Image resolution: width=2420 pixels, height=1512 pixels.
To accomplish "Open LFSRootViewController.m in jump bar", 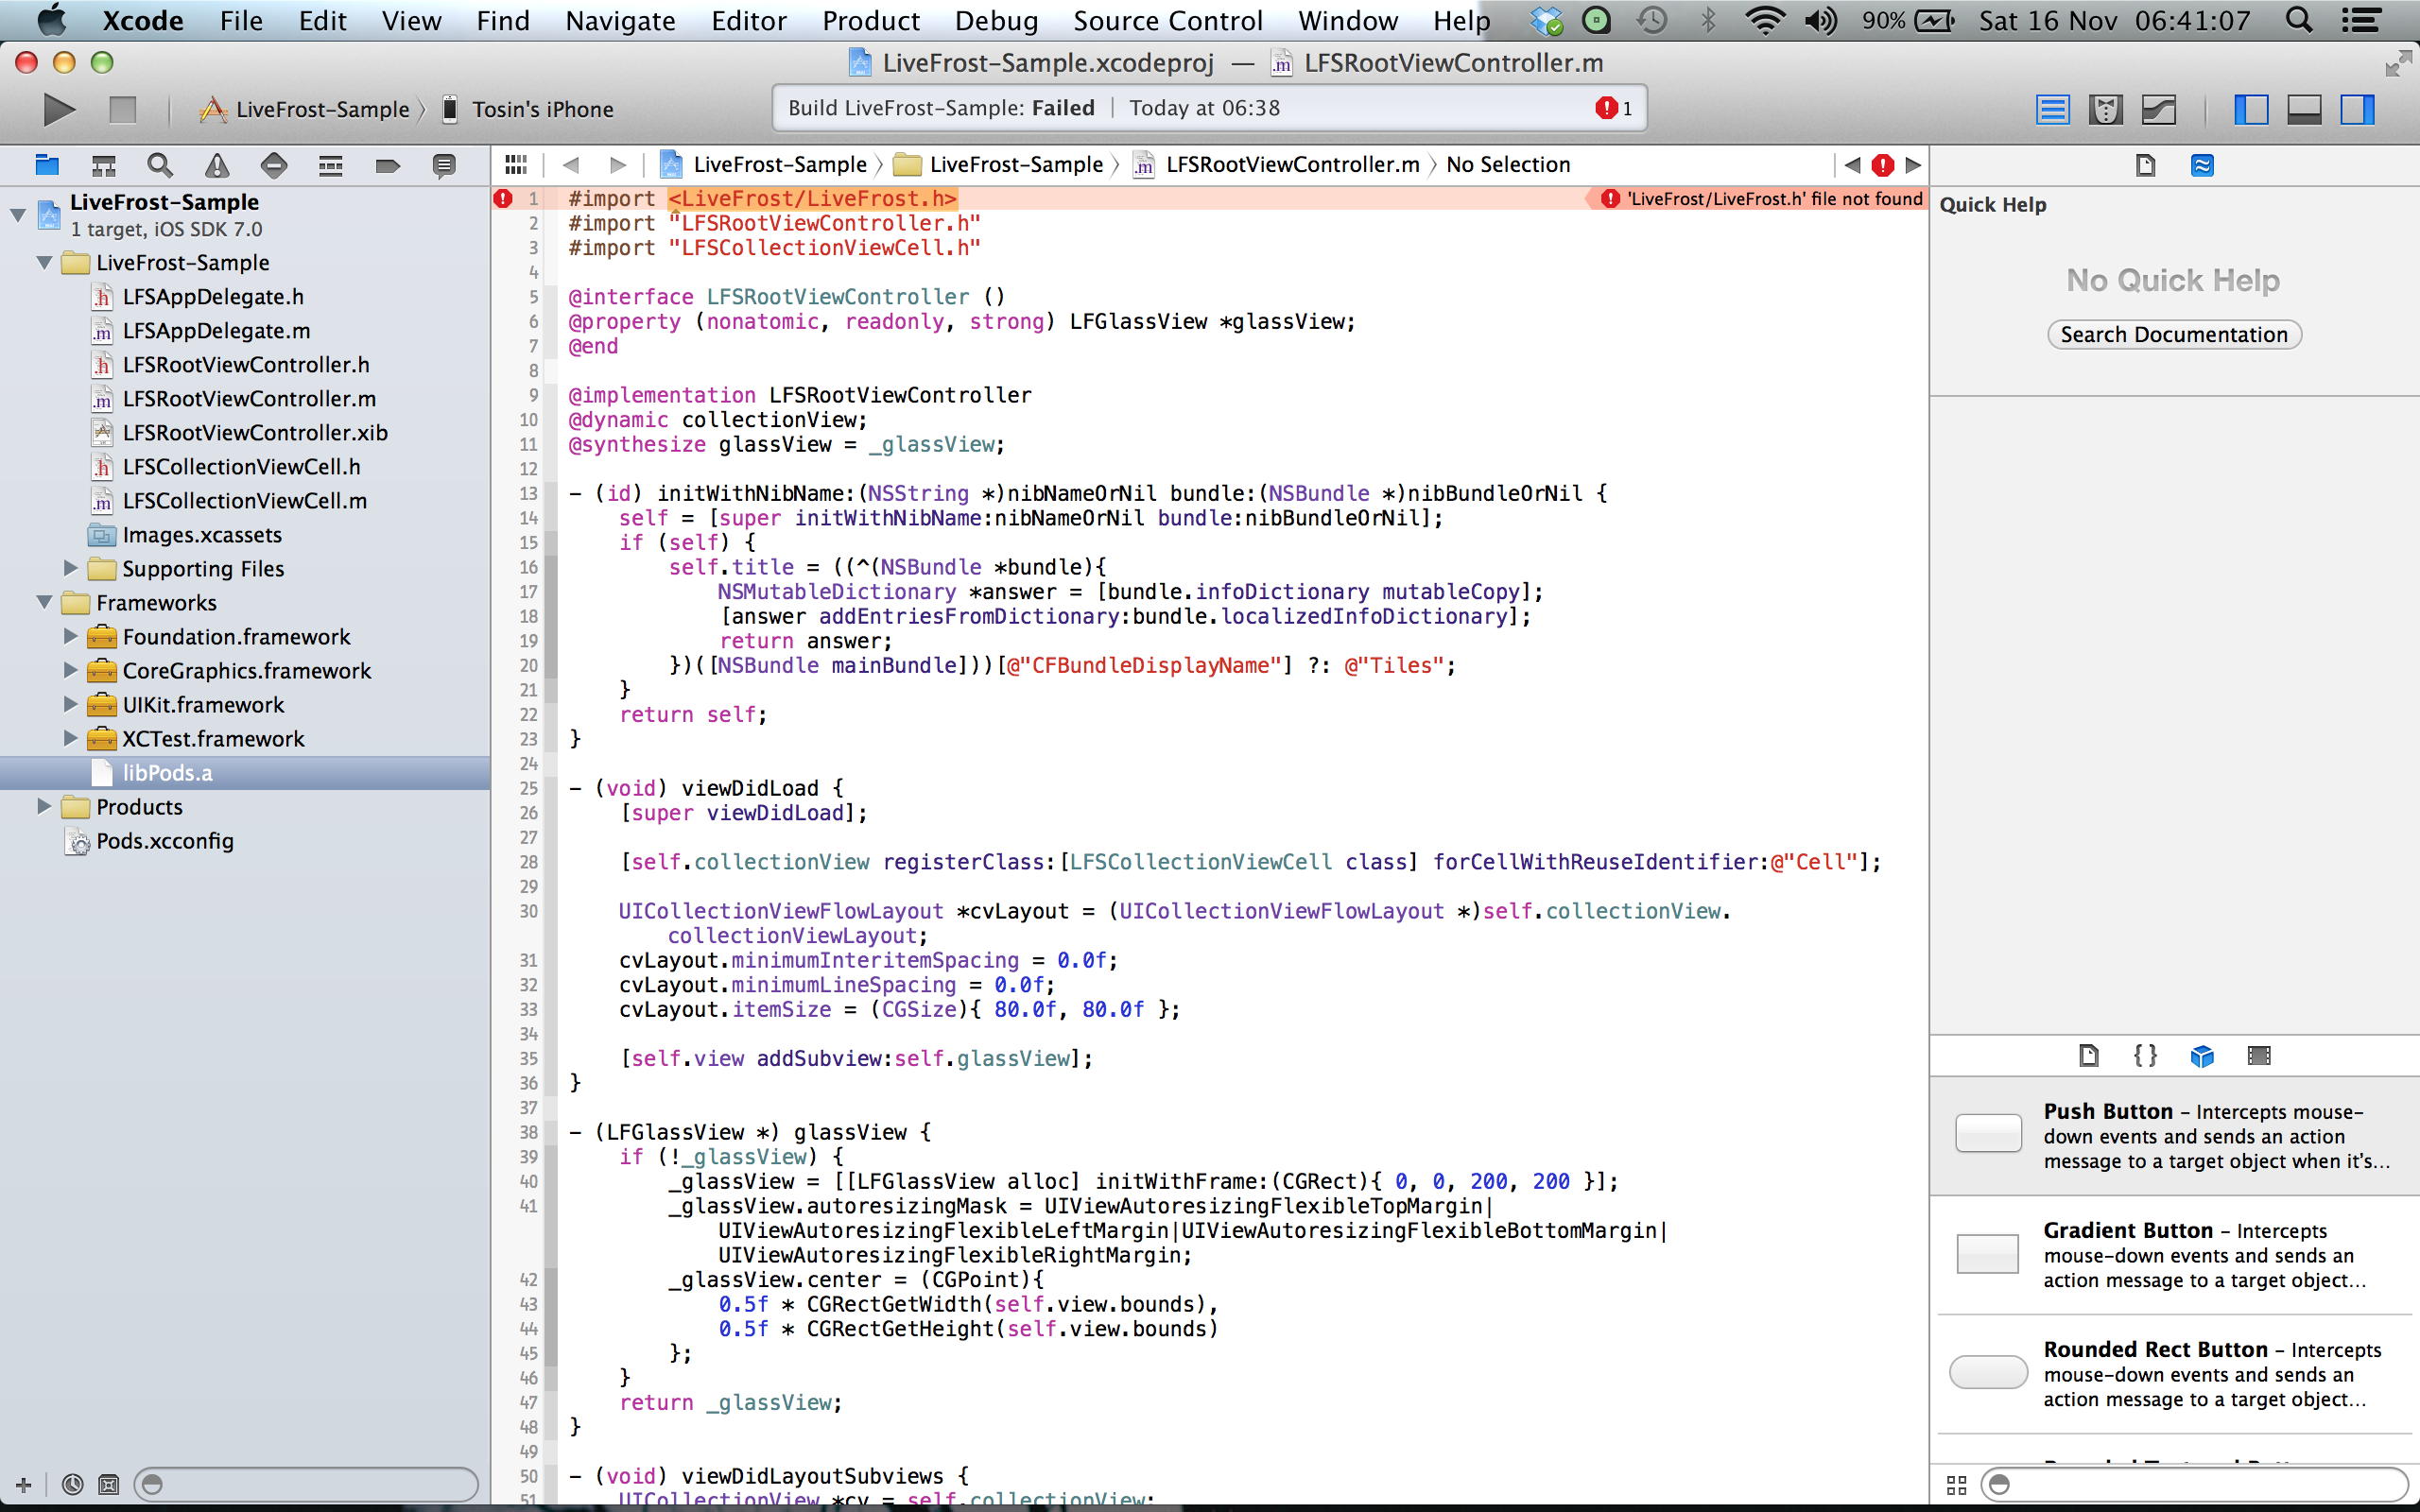I will tap(1276, 164).
